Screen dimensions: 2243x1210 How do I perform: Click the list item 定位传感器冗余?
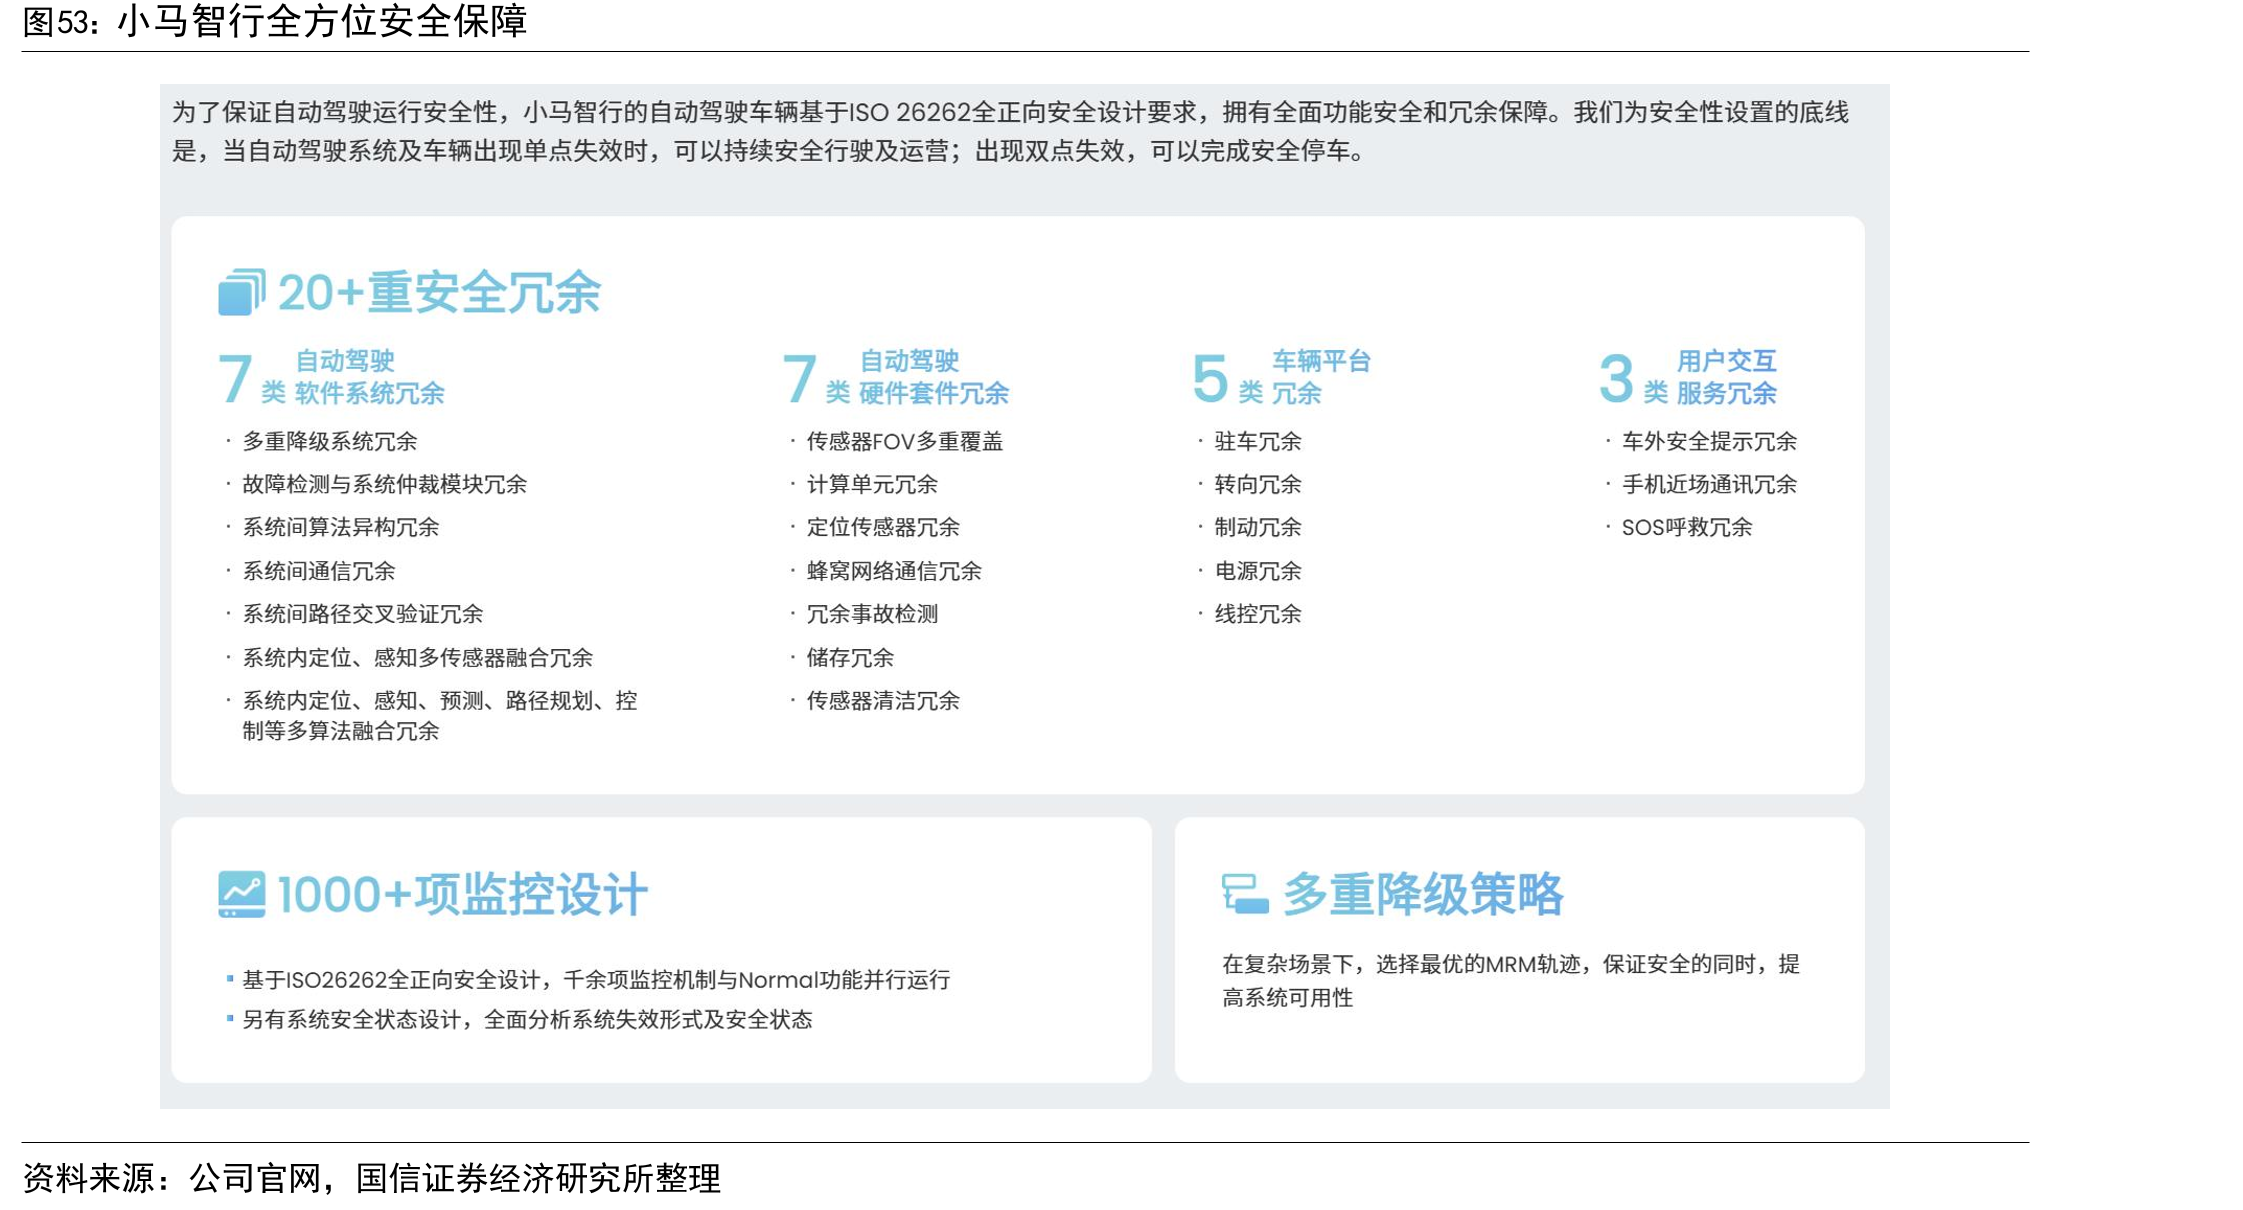pos(883,527)
